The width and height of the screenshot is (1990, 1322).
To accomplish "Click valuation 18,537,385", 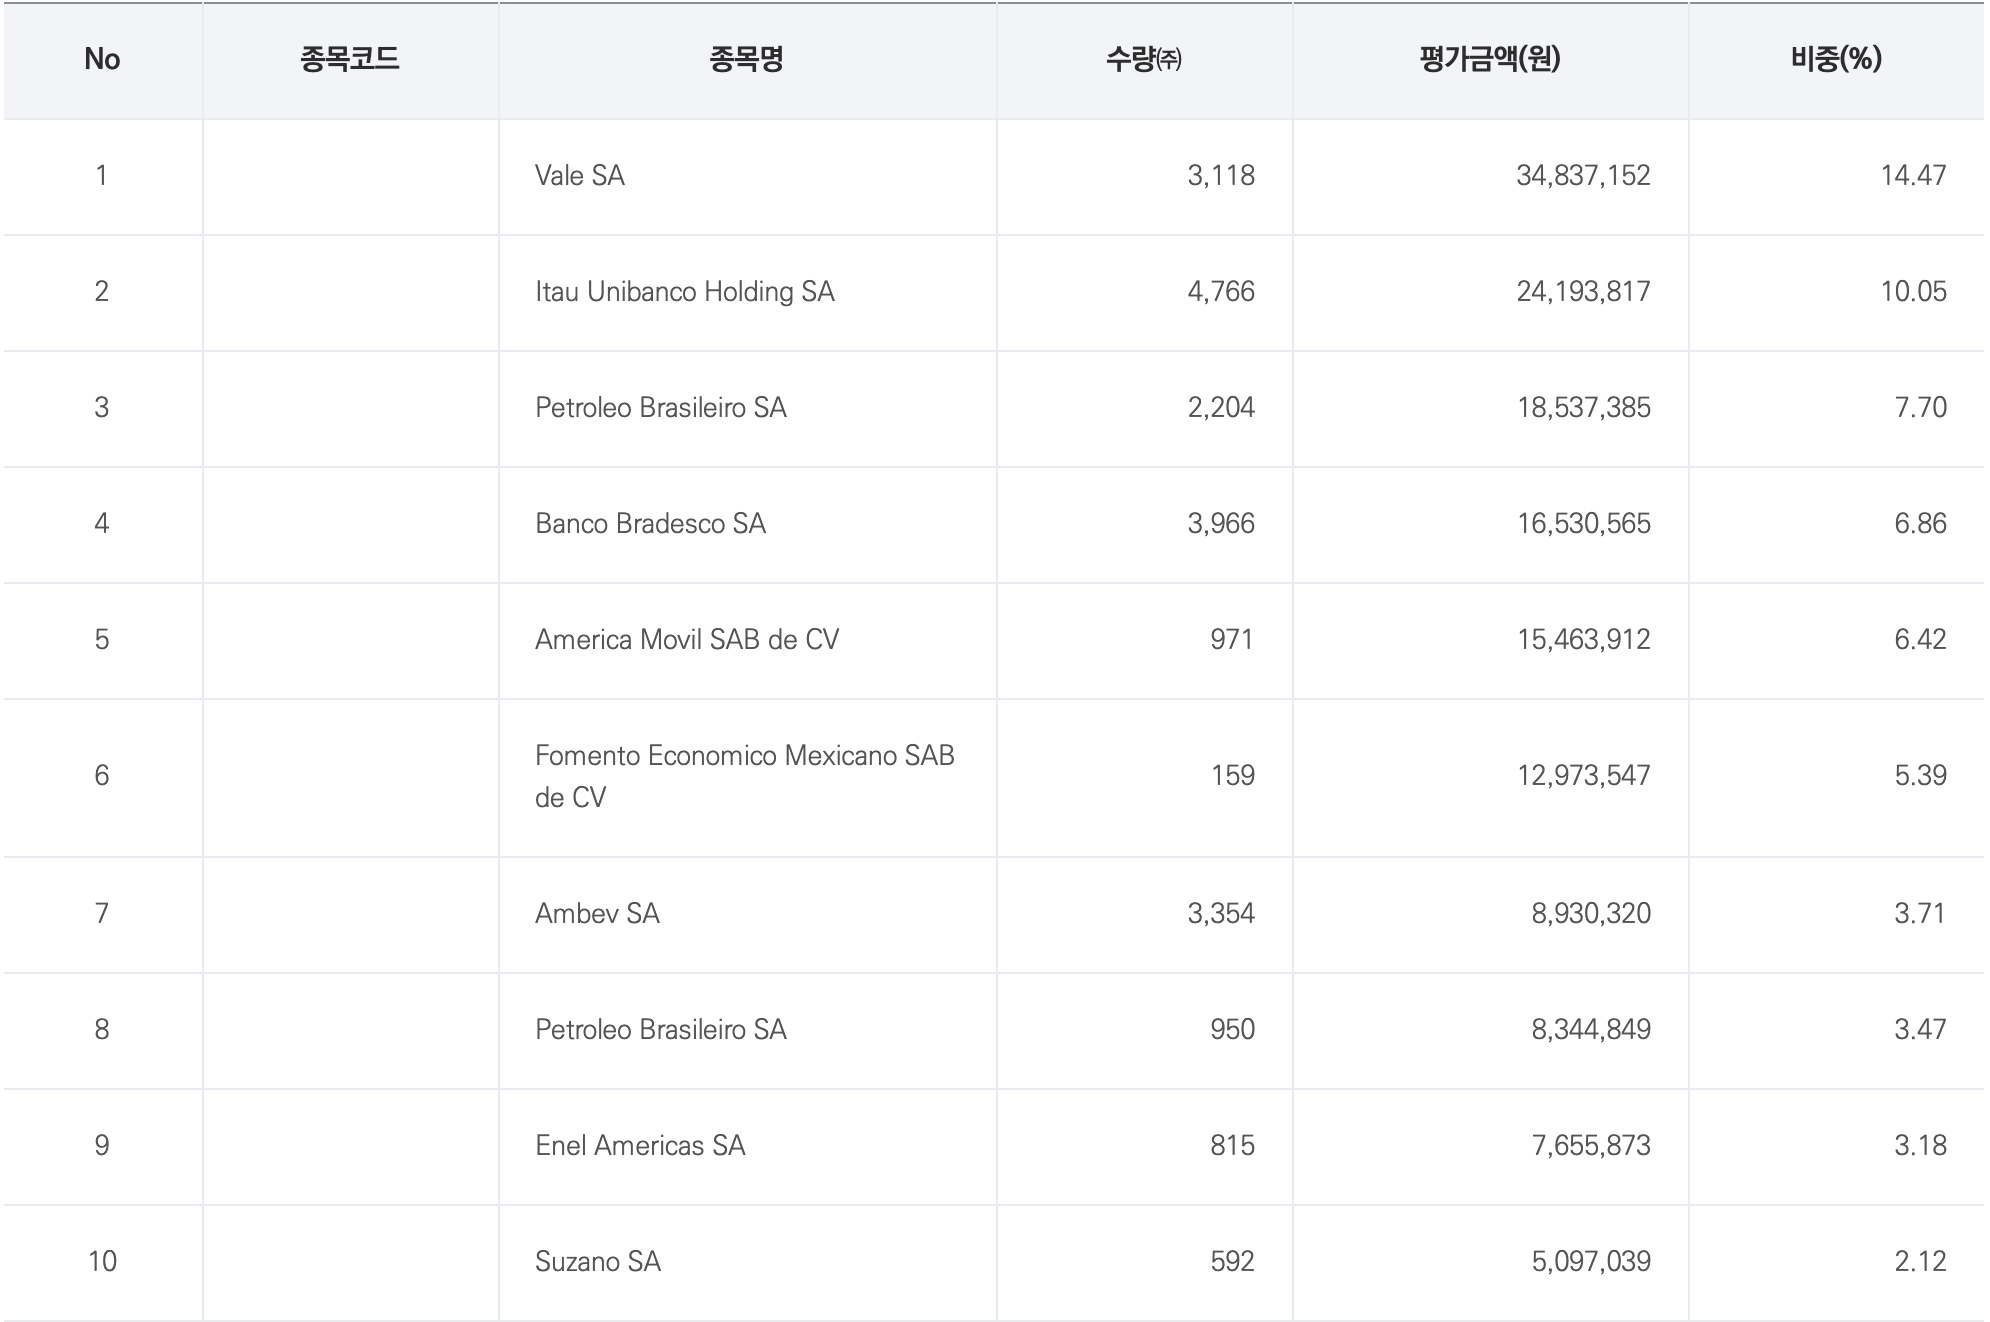I will point(1584,408).
